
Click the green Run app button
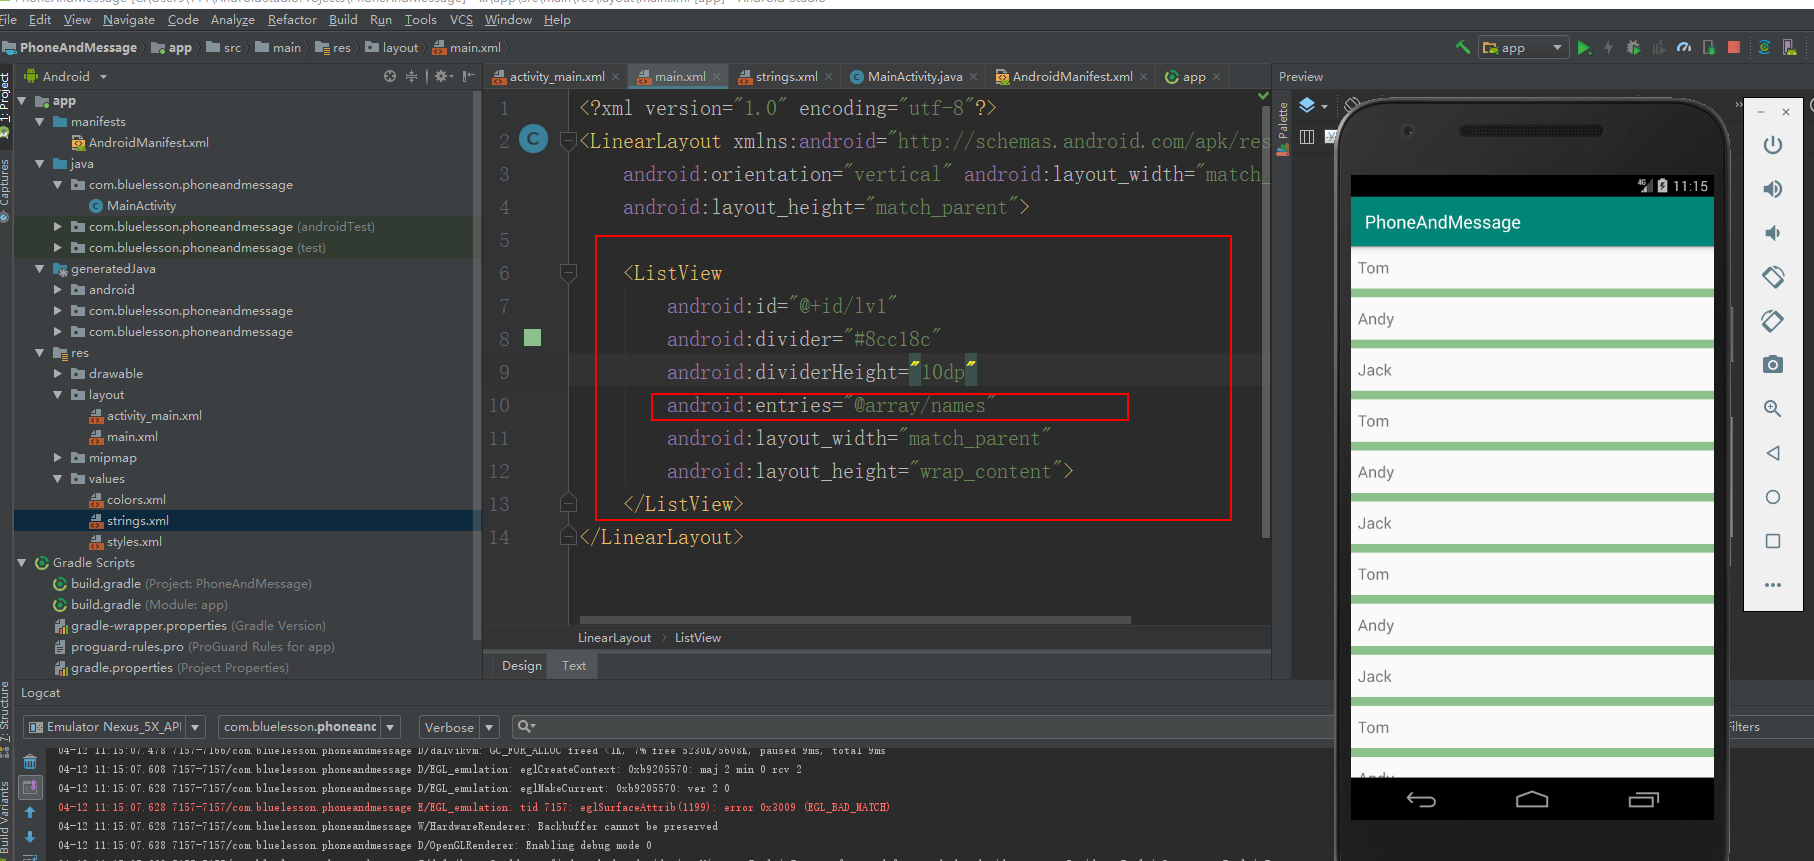pyautogui.click(x=1583, y=48)
